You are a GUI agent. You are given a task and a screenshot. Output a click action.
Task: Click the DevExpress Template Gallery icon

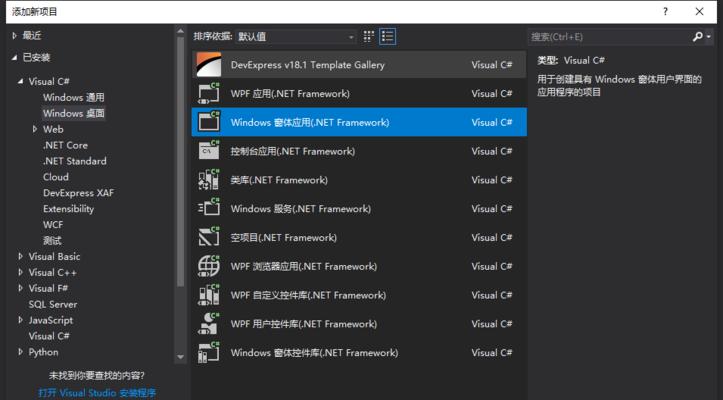pos(208,65)
